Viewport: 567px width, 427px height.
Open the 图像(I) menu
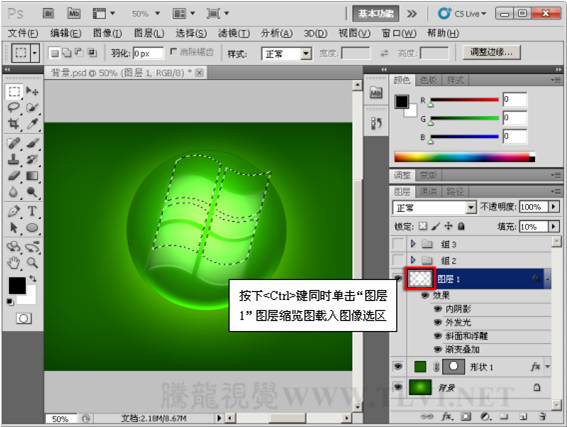(x=107, y=34)
